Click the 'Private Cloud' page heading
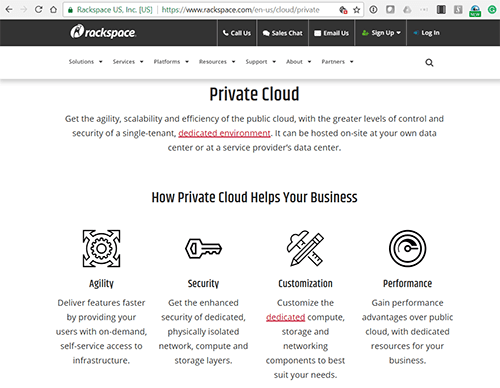 click(254, 94)
